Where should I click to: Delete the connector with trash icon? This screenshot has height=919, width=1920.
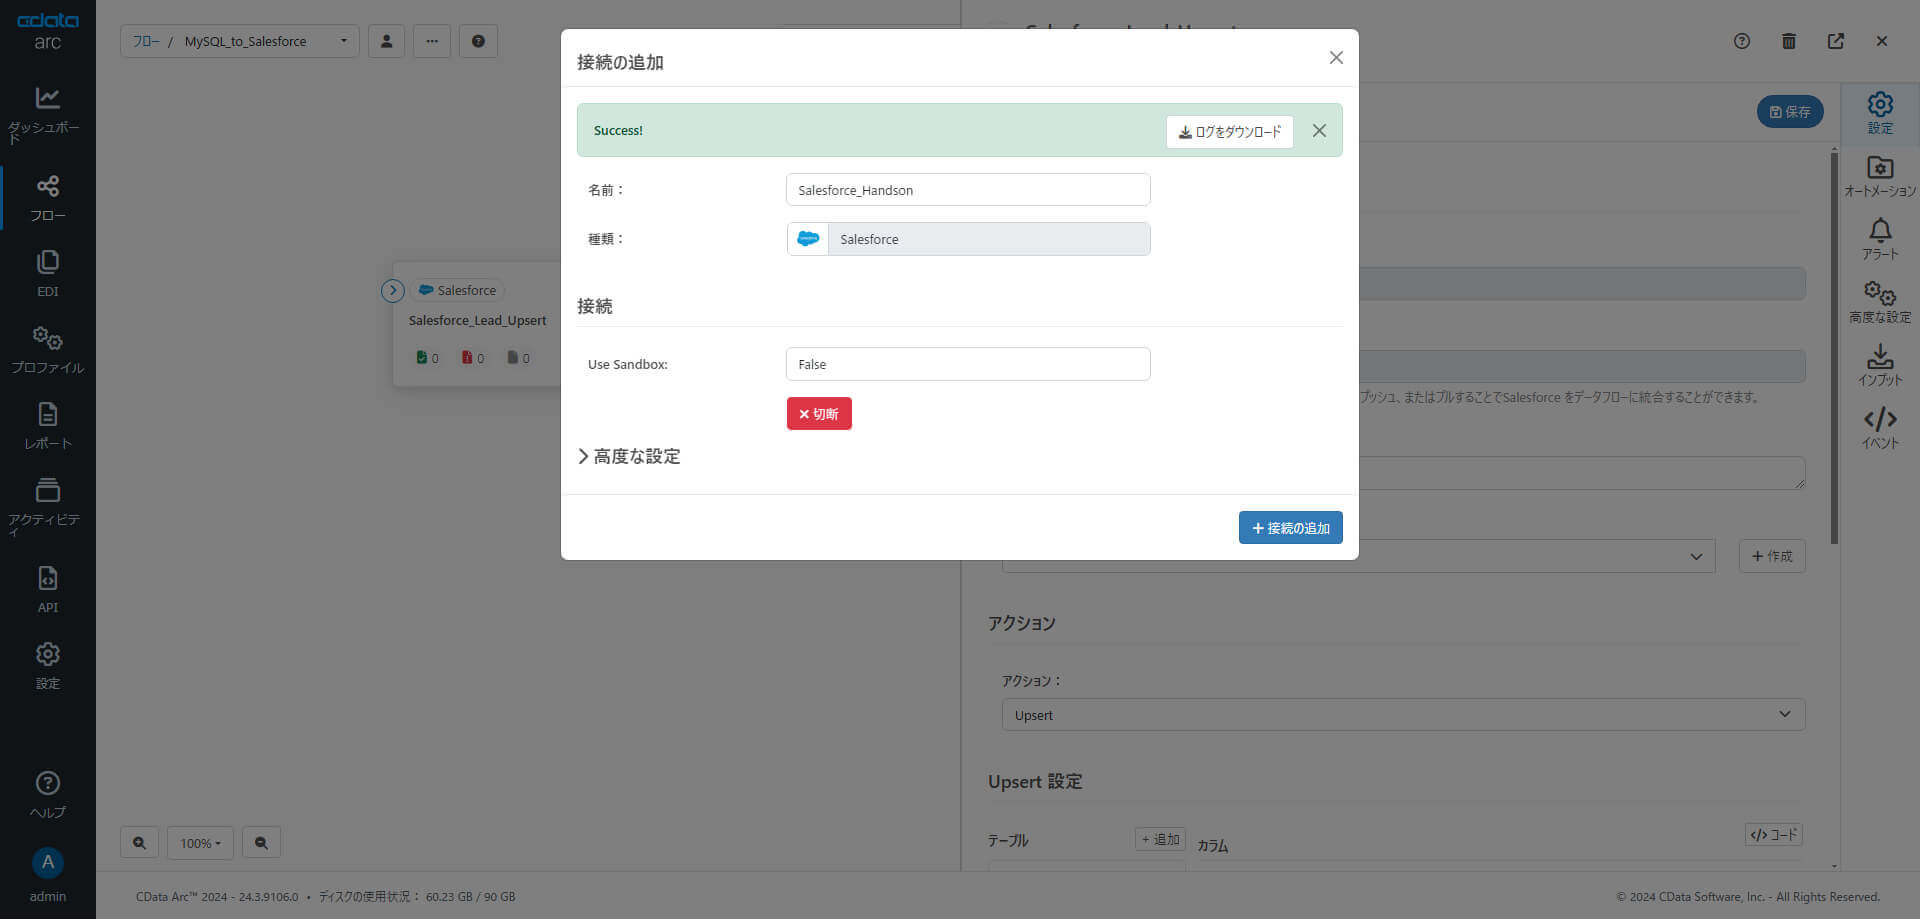[x=1789, y=41]
